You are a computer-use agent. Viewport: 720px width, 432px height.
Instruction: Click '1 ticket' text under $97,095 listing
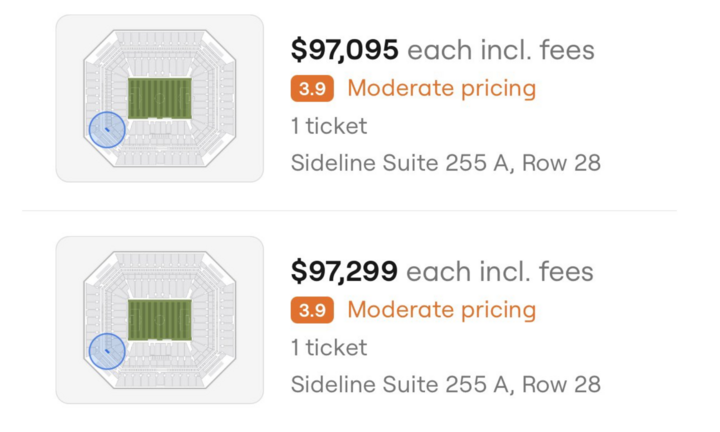(x=328, y=126)
